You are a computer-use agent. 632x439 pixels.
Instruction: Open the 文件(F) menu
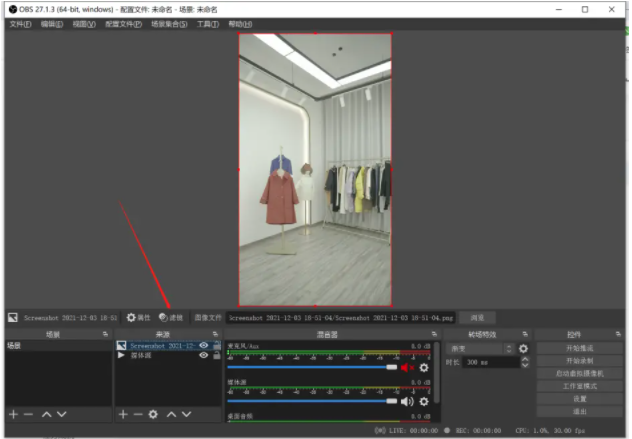[x=20, y=24]
